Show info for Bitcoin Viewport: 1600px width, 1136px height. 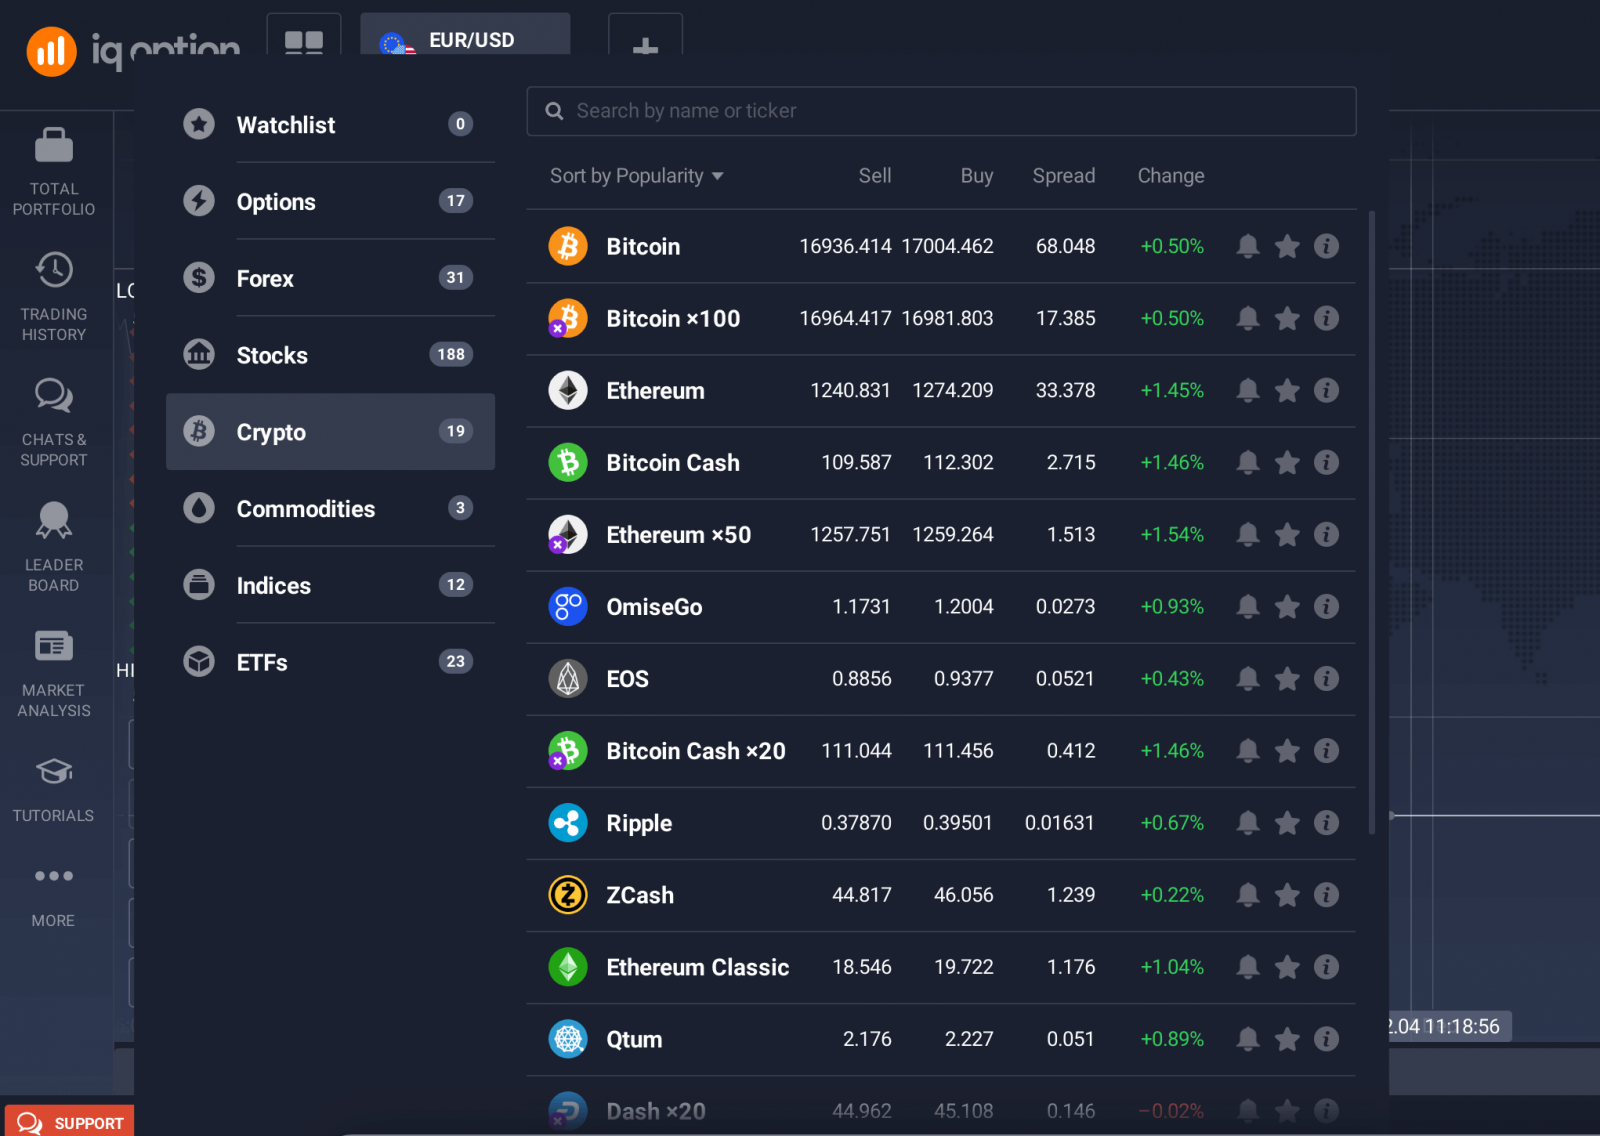(1326, 246)
